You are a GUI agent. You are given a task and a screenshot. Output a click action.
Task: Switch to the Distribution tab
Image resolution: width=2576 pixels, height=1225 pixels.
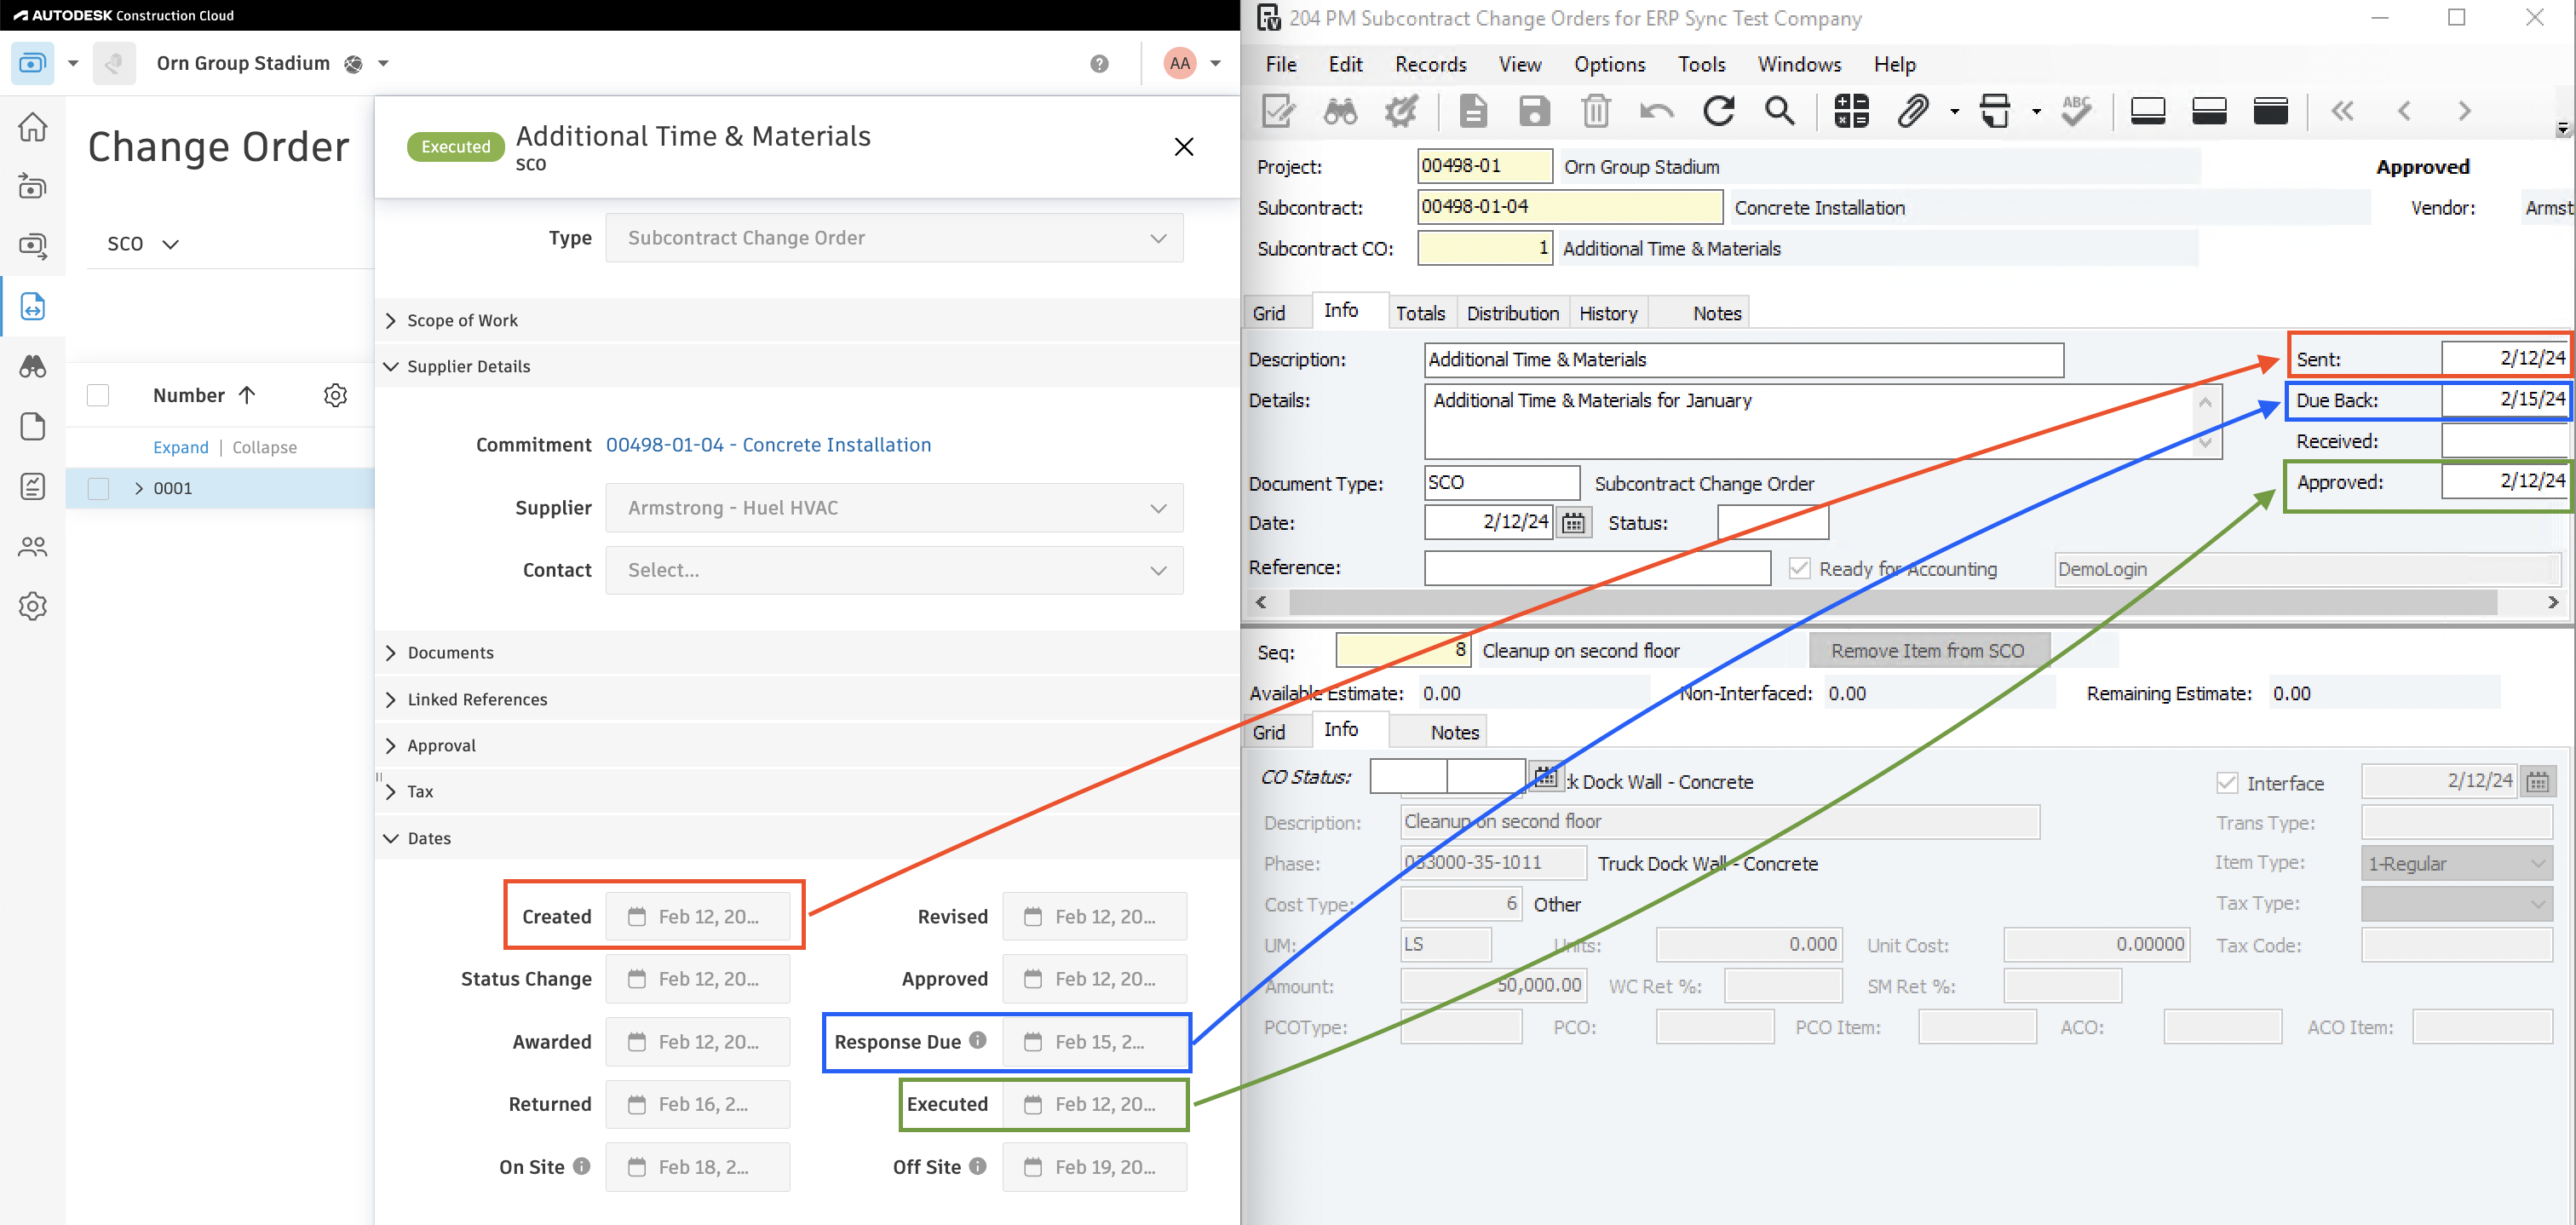(x=1512, y=313)
